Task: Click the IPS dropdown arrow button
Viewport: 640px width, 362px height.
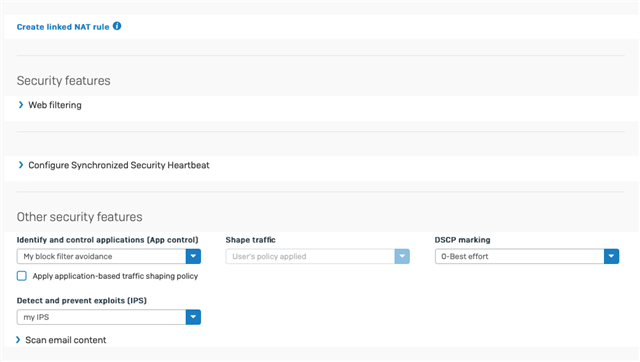Action: coord(193,317)
